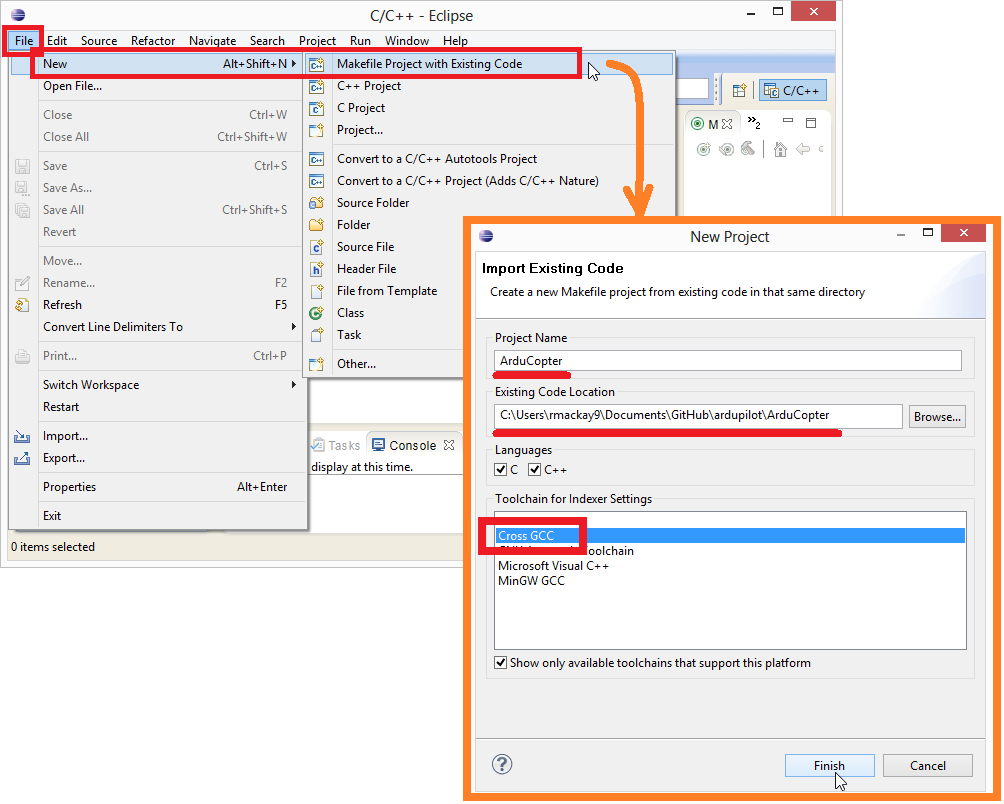This screenshot has width=1004, height=804.
Task: Click the Open Perspective icon
Action: pyautogui.click(x=739, y=91)
